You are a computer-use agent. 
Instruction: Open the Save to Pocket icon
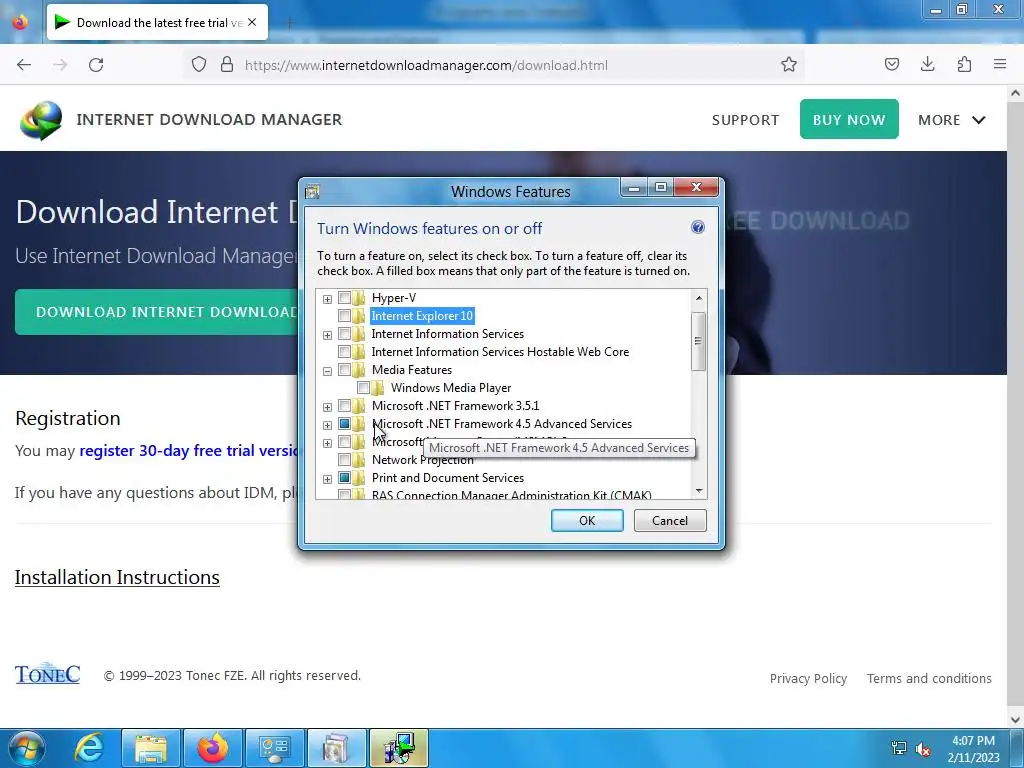pyautogui.click(x=892, y=65)
